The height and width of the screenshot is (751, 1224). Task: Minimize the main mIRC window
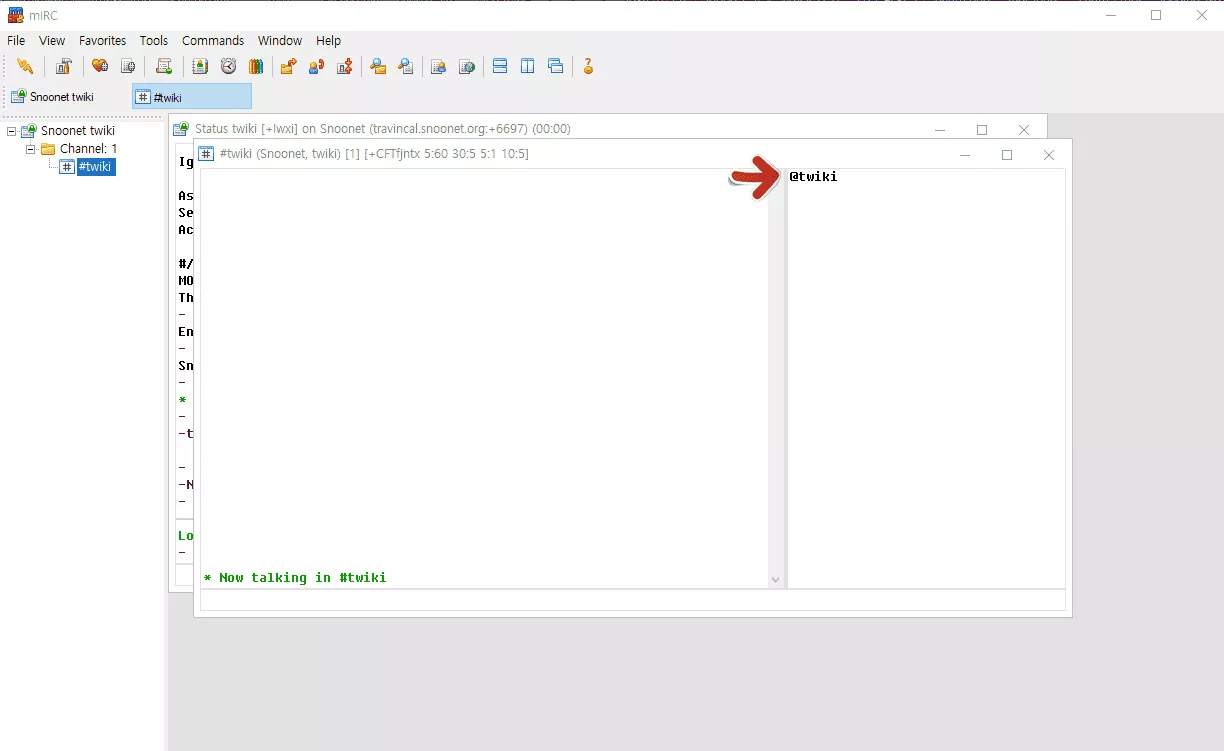click(1110, 15)
